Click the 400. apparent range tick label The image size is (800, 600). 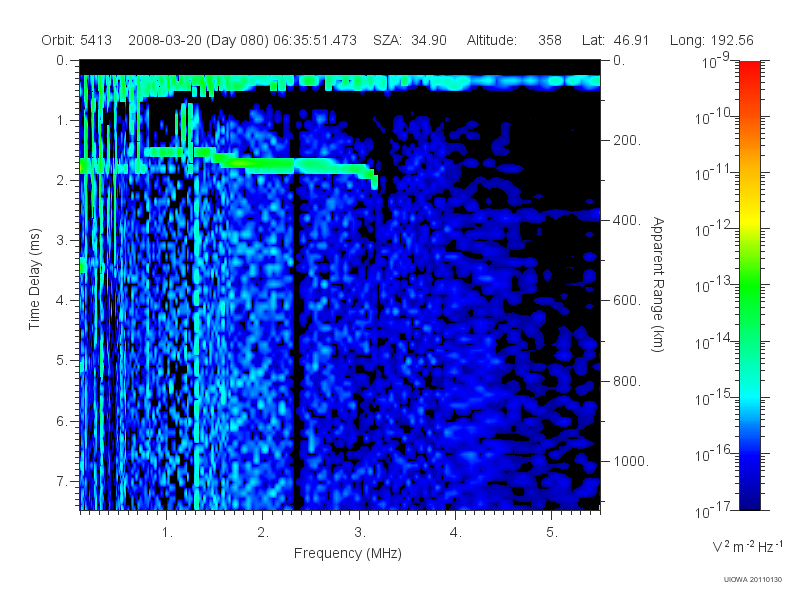click(627, 220)
